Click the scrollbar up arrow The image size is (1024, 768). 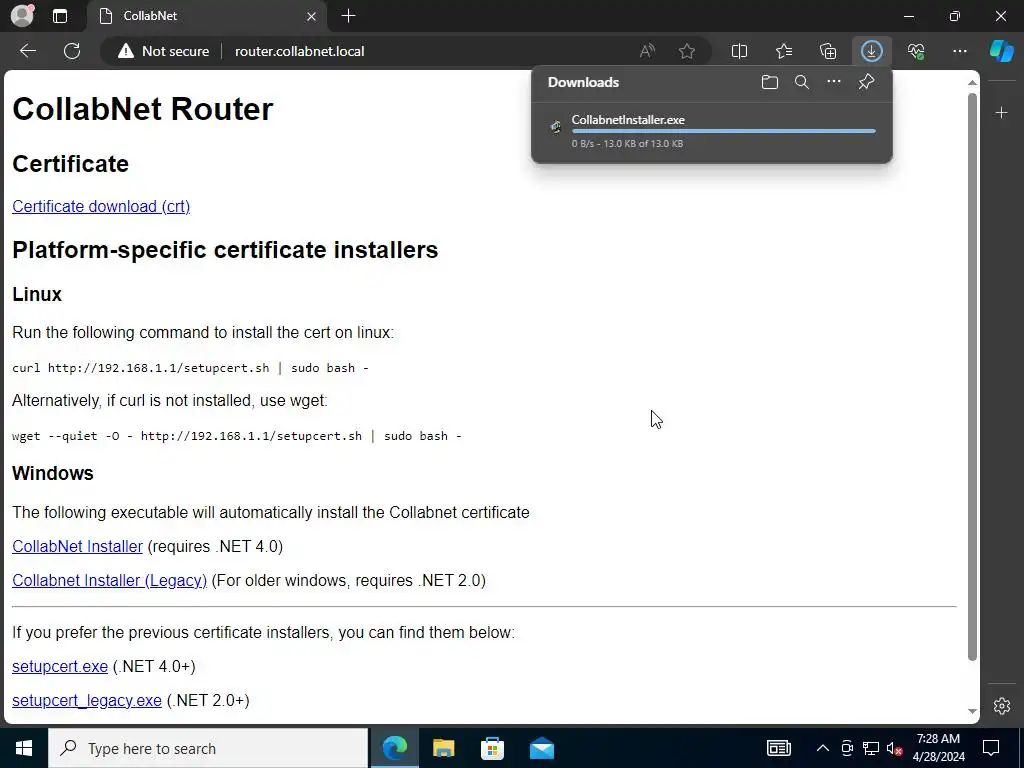click(x=972, y=82)
